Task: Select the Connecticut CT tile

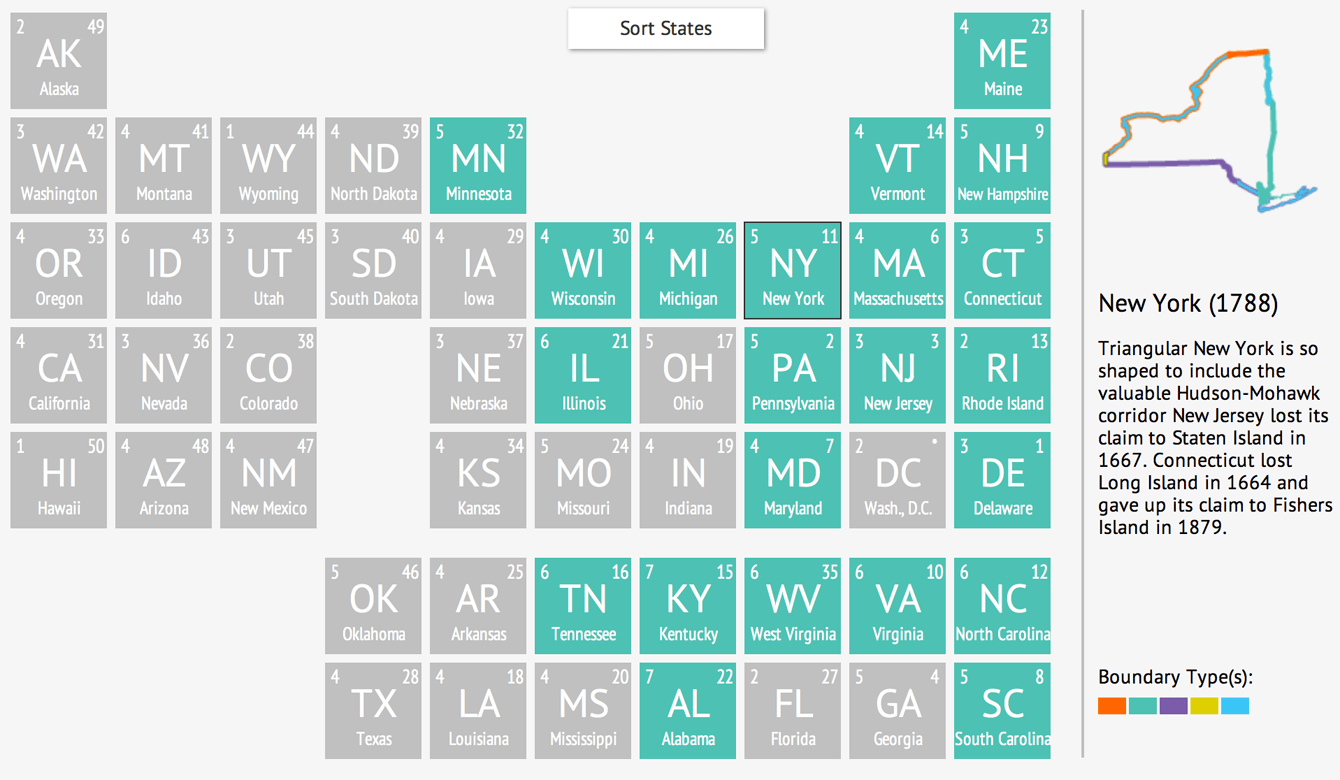Action: [1002, 271]
